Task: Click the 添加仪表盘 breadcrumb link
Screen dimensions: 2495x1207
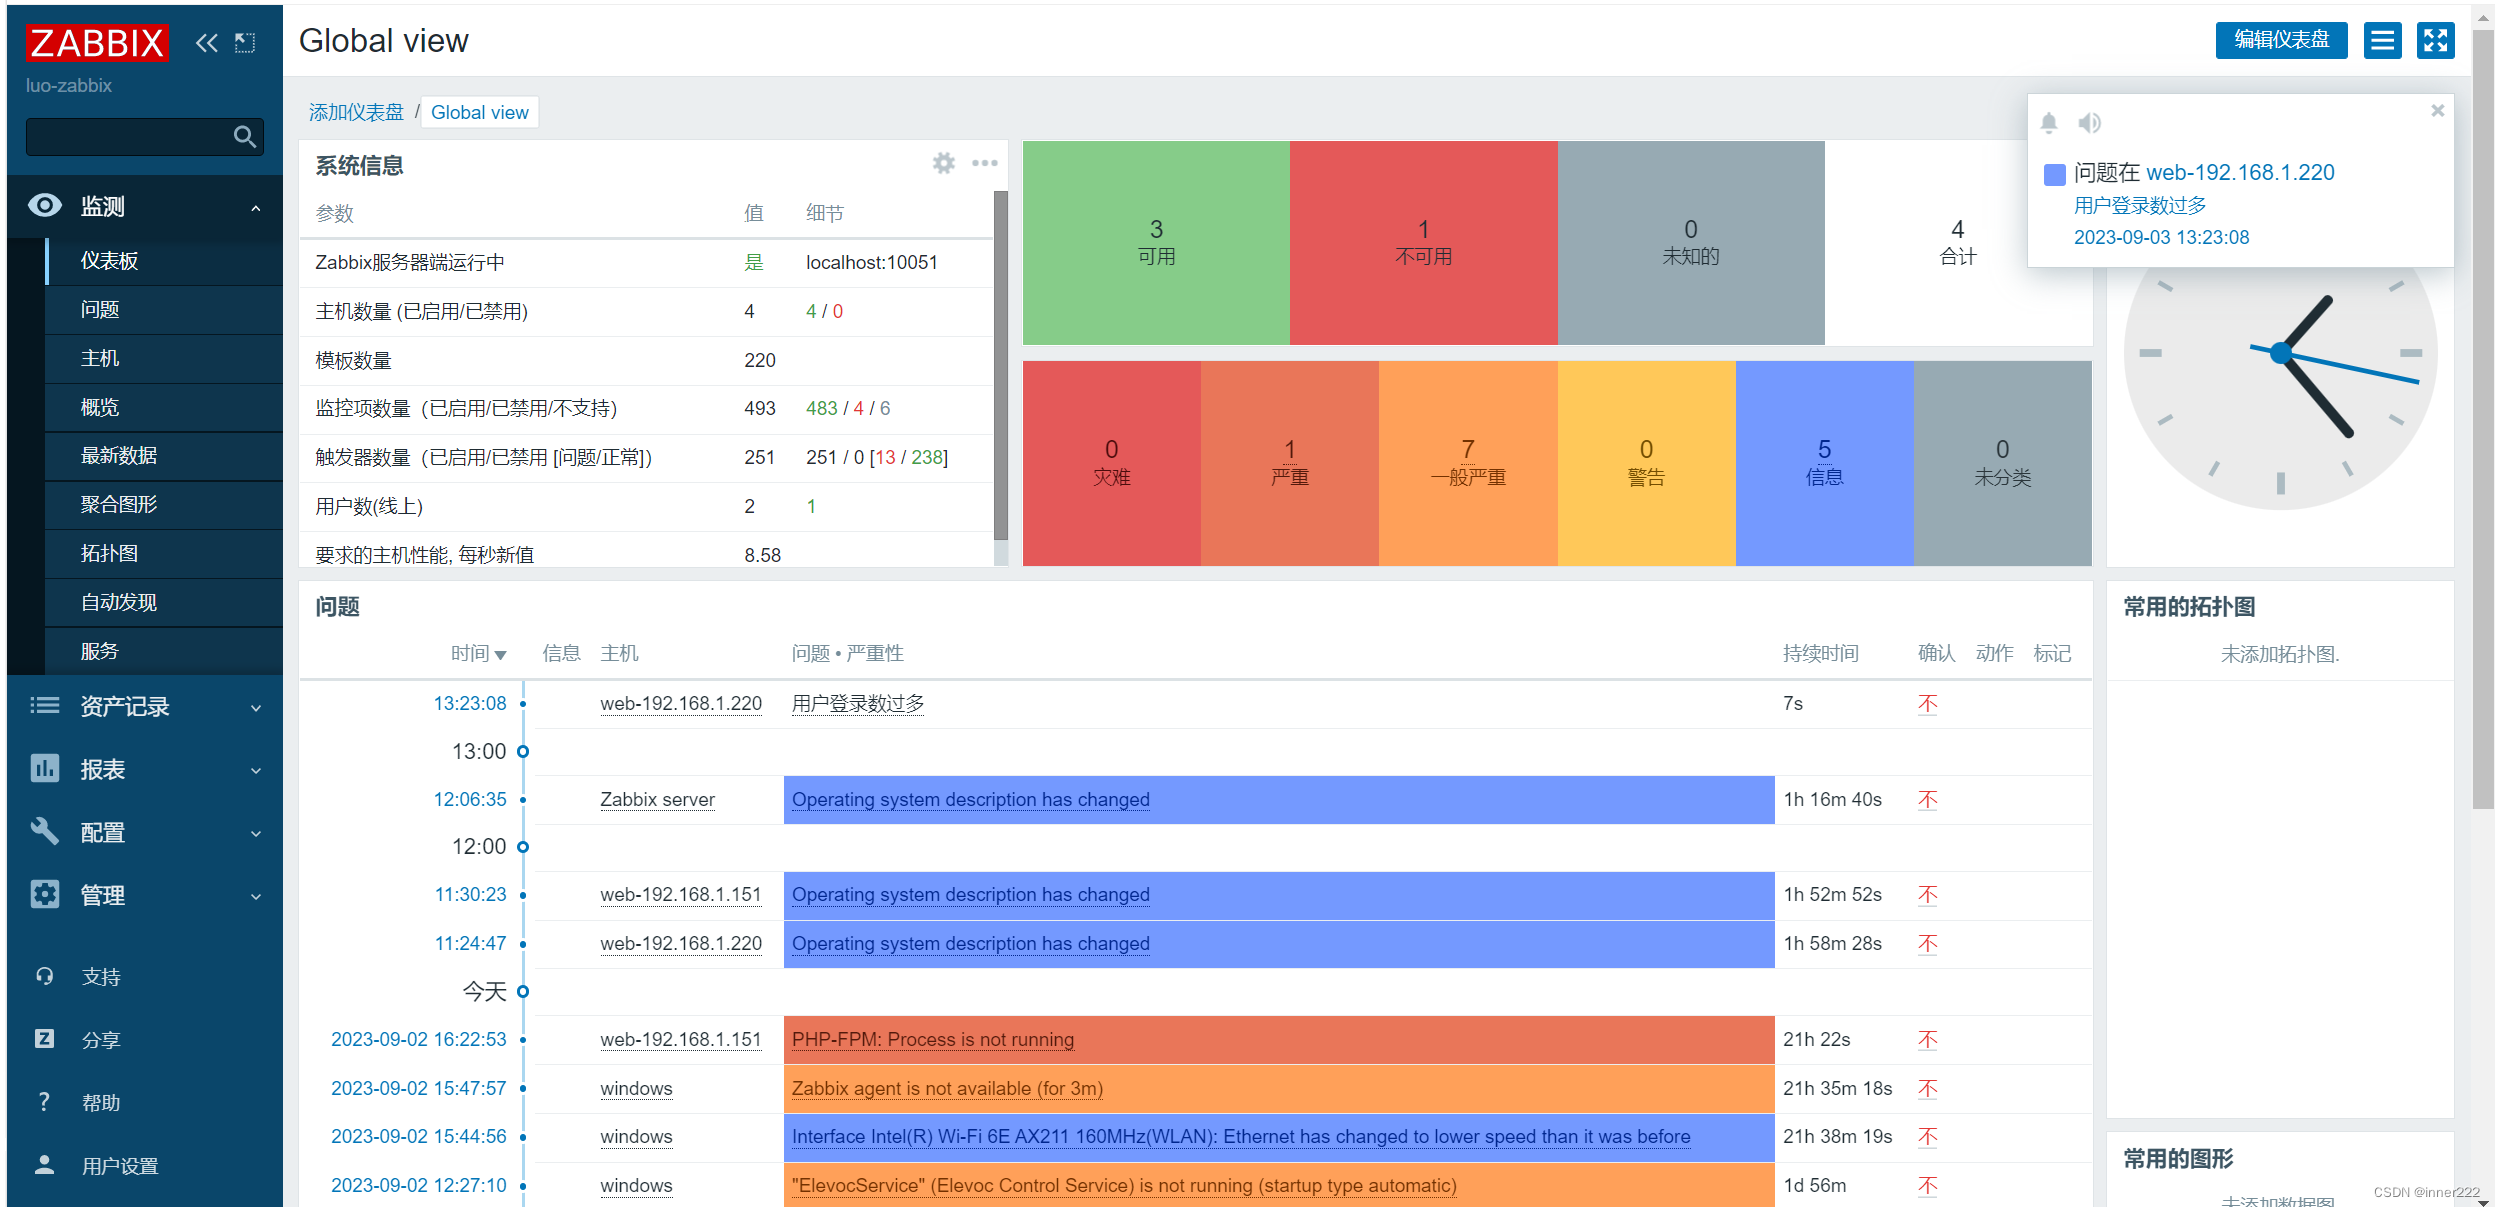Action: 356,112
